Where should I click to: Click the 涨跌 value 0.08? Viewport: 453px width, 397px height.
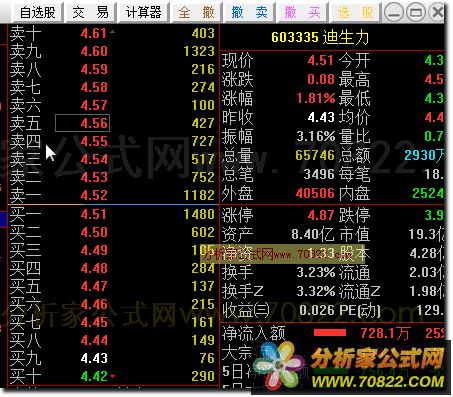point(321,79)
